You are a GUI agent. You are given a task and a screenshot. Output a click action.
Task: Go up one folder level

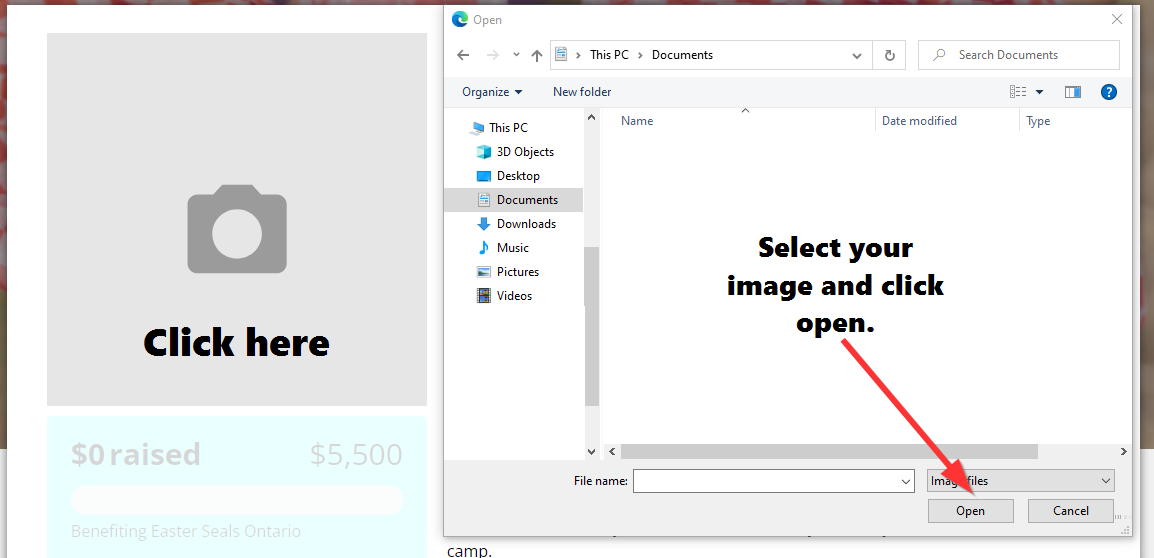537,55
